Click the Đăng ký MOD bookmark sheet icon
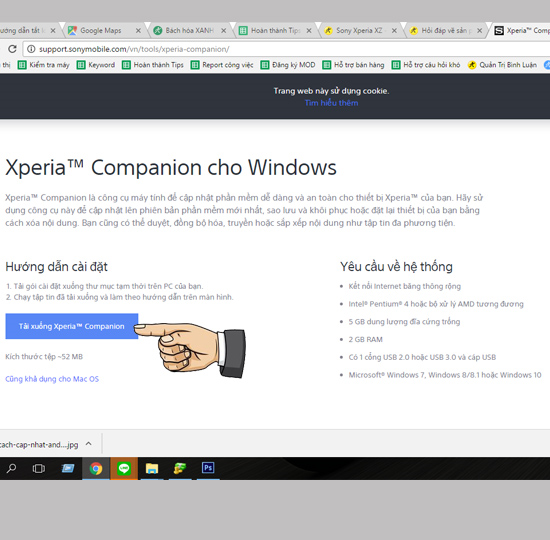The height and width of the screenshot is (540, 550). pyautogui.click(x=265, y=65)
